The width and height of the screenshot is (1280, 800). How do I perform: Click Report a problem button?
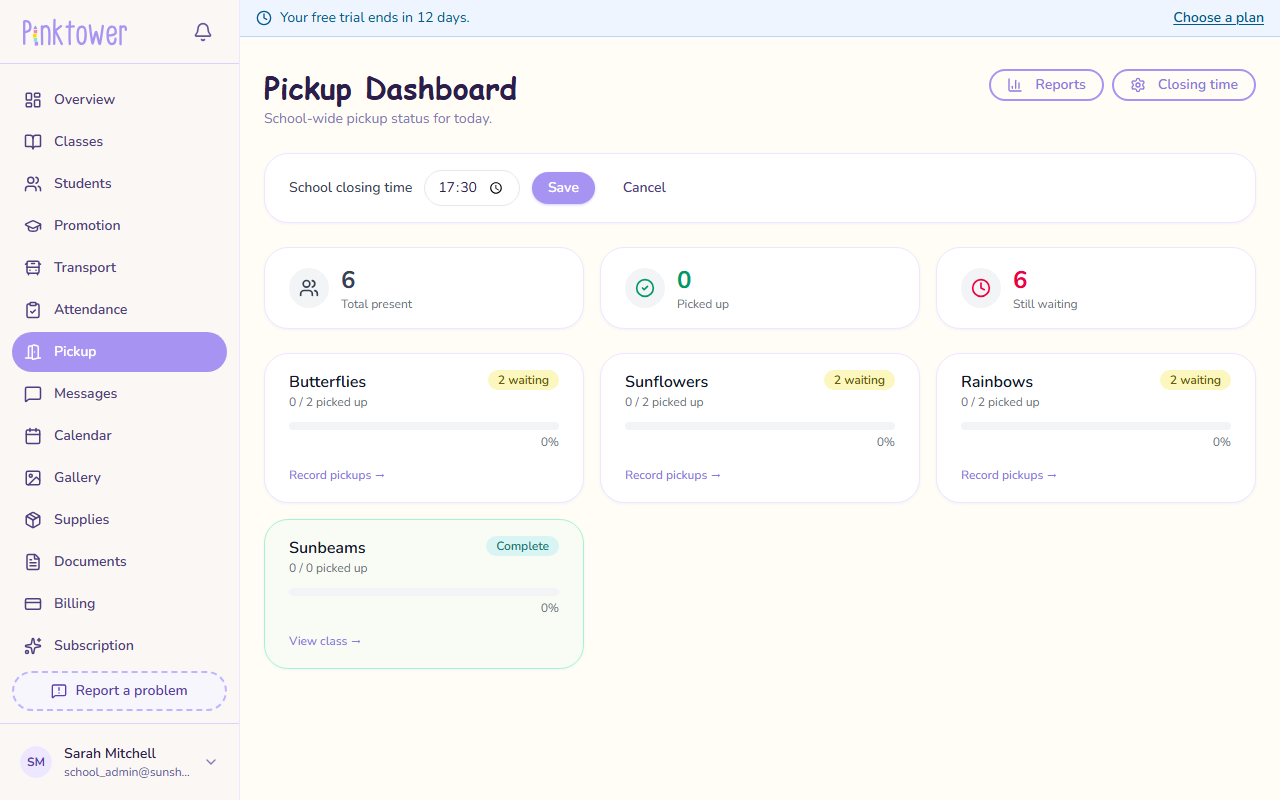tap(119, 691)
